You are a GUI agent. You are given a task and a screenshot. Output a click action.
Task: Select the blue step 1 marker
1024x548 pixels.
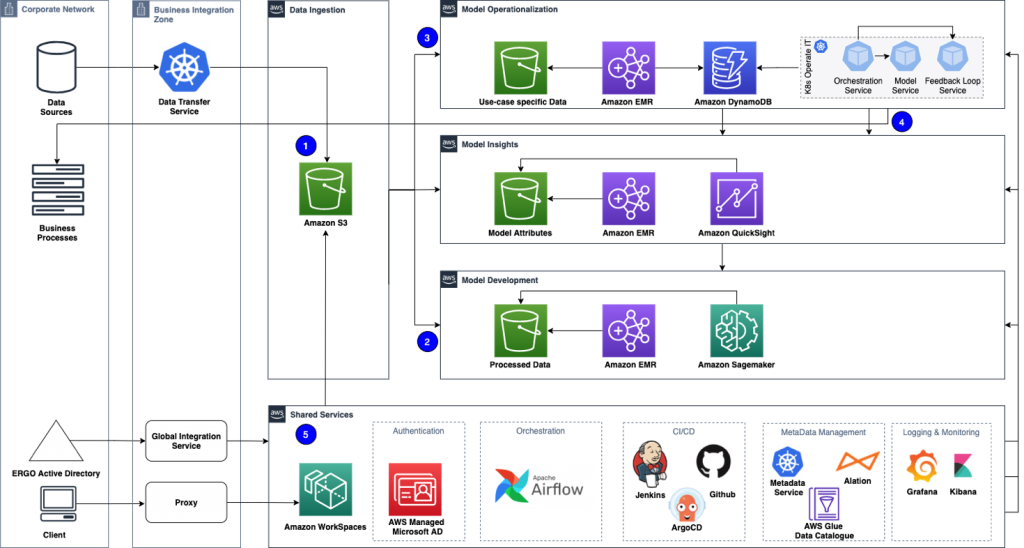[306, 146]
